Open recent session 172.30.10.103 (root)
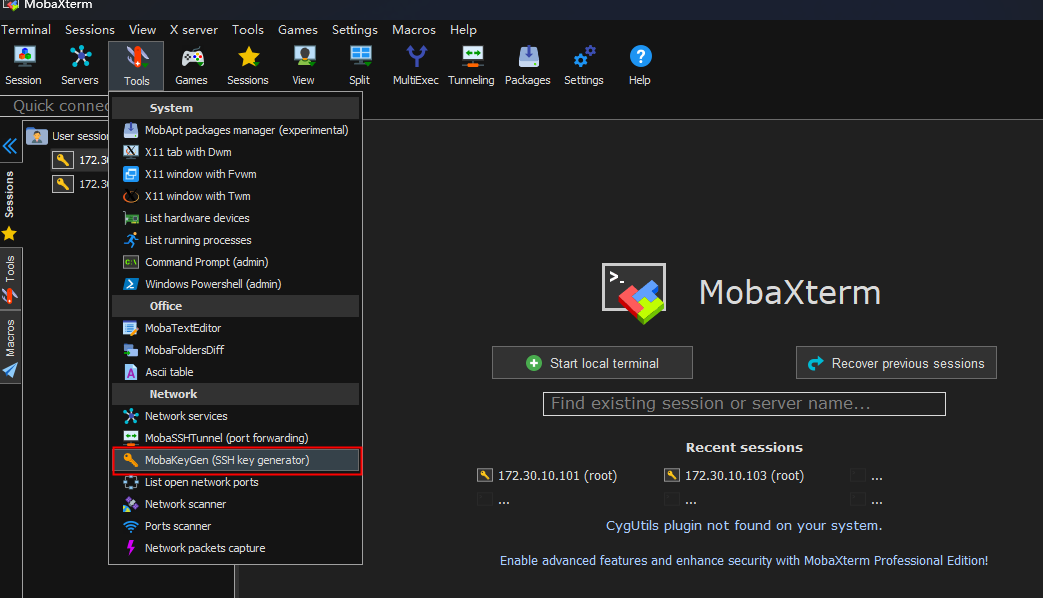The image size is (1043, 598). coord(734,476)
